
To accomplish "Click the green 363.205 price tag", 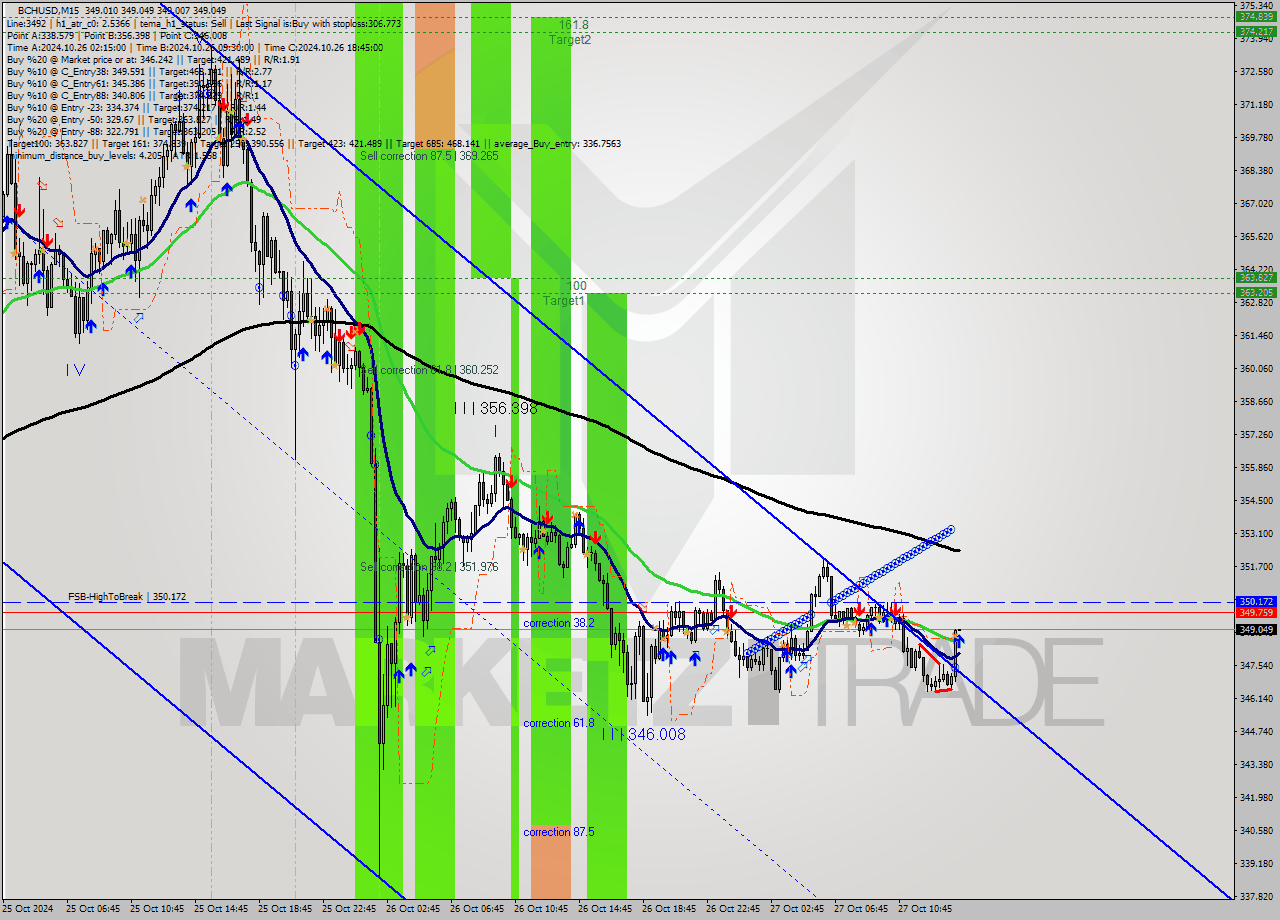I will tap(1256, 293).
